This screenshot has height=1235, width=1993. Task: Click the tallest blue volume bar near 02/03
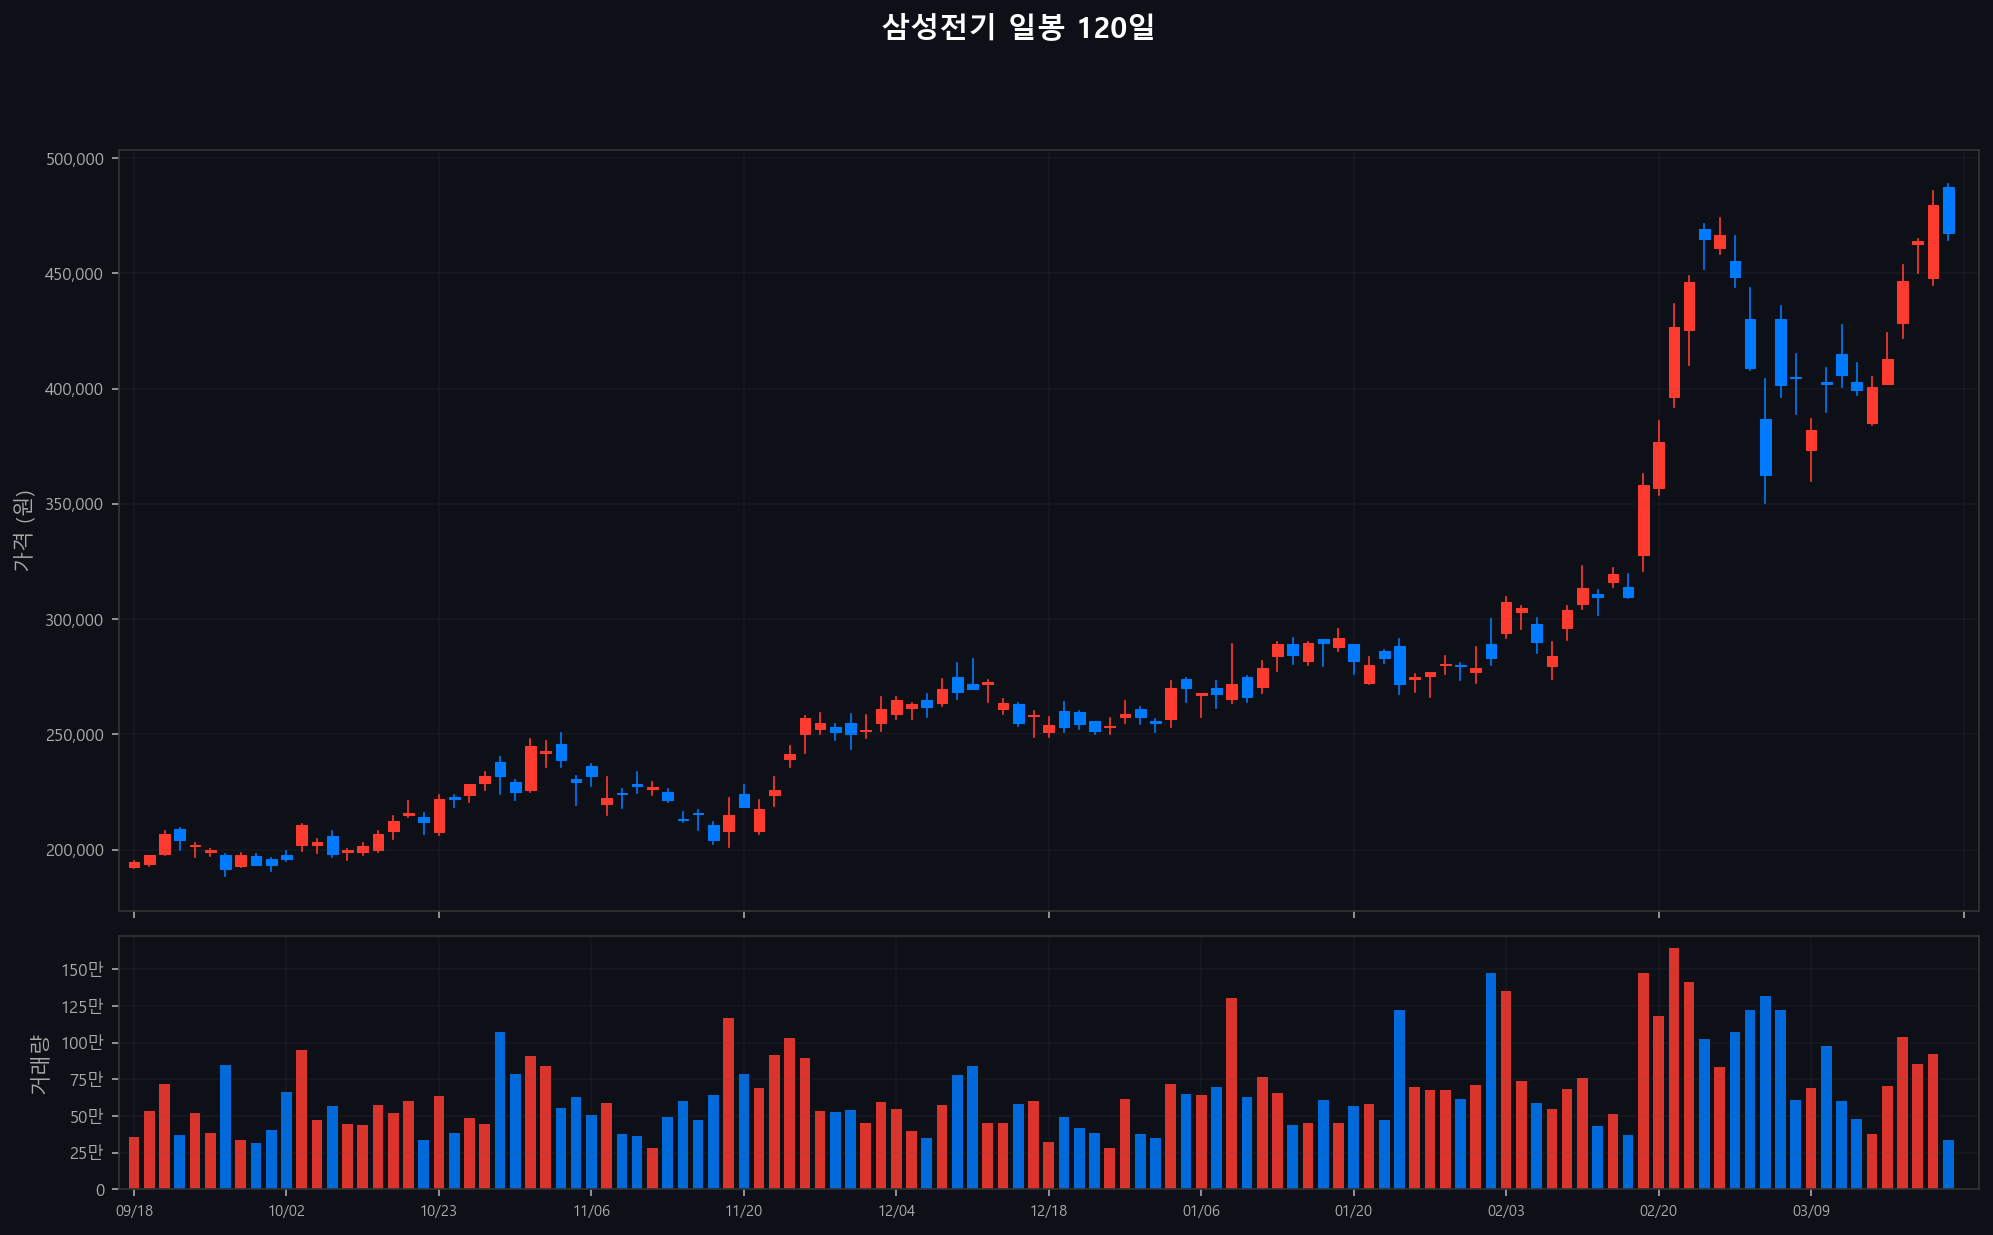pyautogui.click(x=1491, y=1080)
